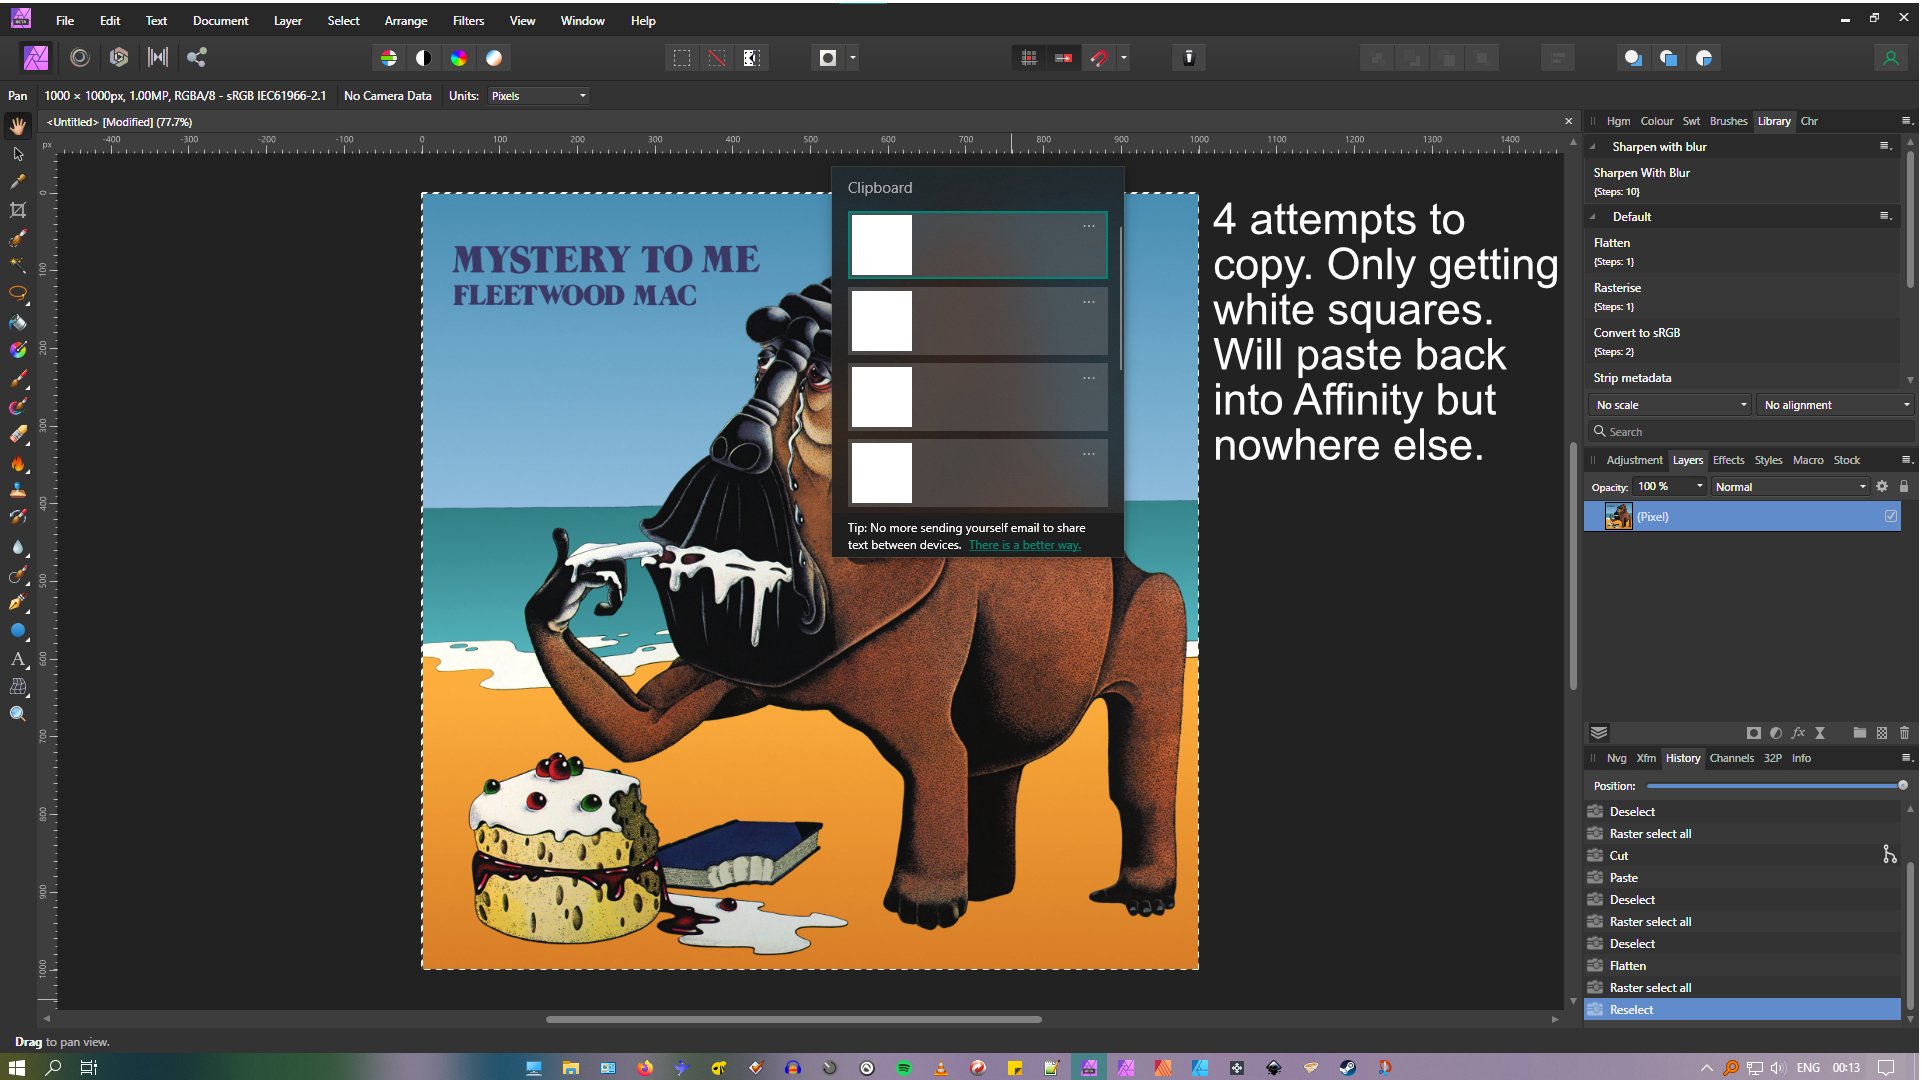Open the Units Pixels dropdown
The image size is (1922, 1080).
538,96
